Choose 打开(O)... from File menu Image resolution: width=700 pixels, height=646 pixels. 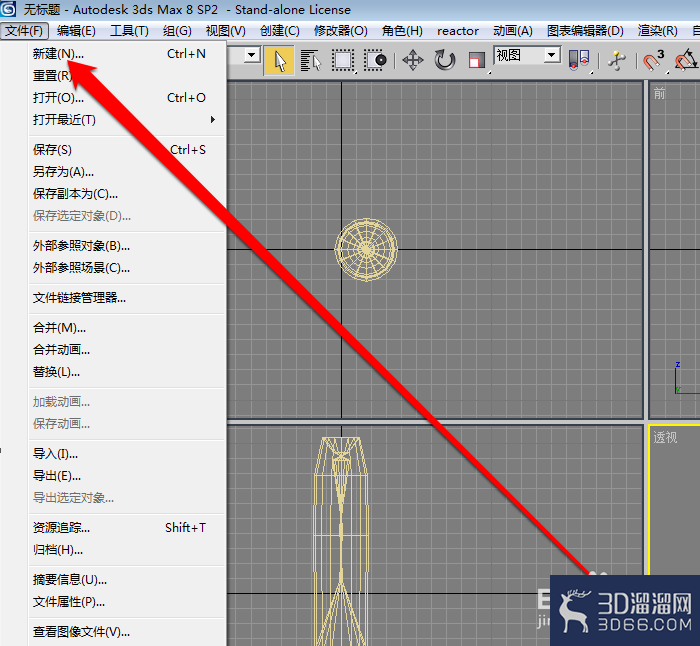[x=127, y=98]
